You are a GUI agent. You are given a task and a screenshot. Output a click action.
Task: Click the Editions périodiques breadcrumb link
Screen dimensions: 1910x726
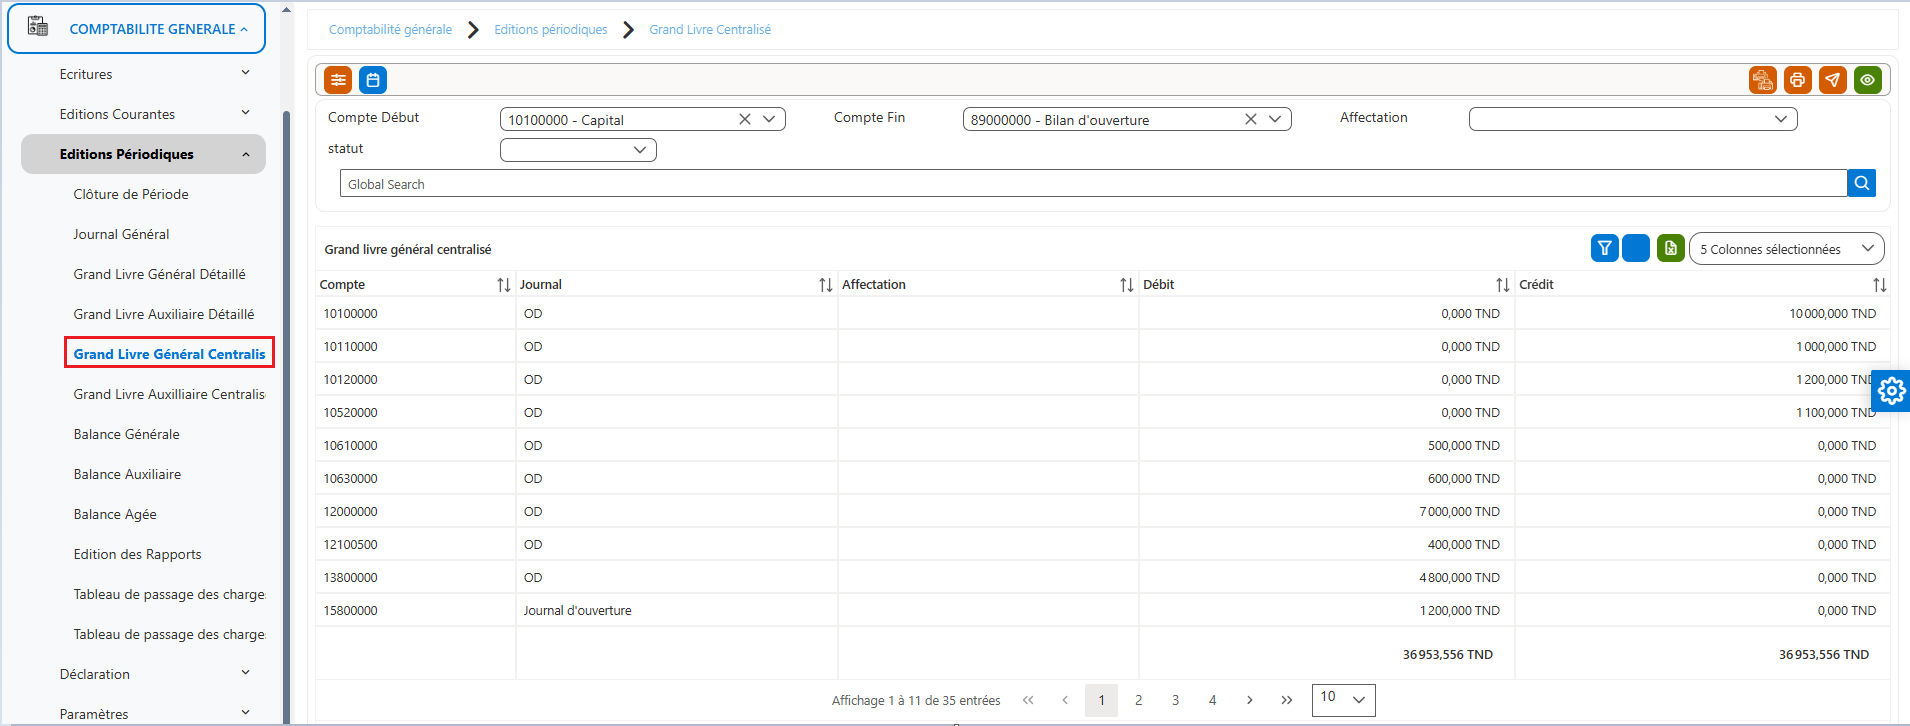click(551, 30)
